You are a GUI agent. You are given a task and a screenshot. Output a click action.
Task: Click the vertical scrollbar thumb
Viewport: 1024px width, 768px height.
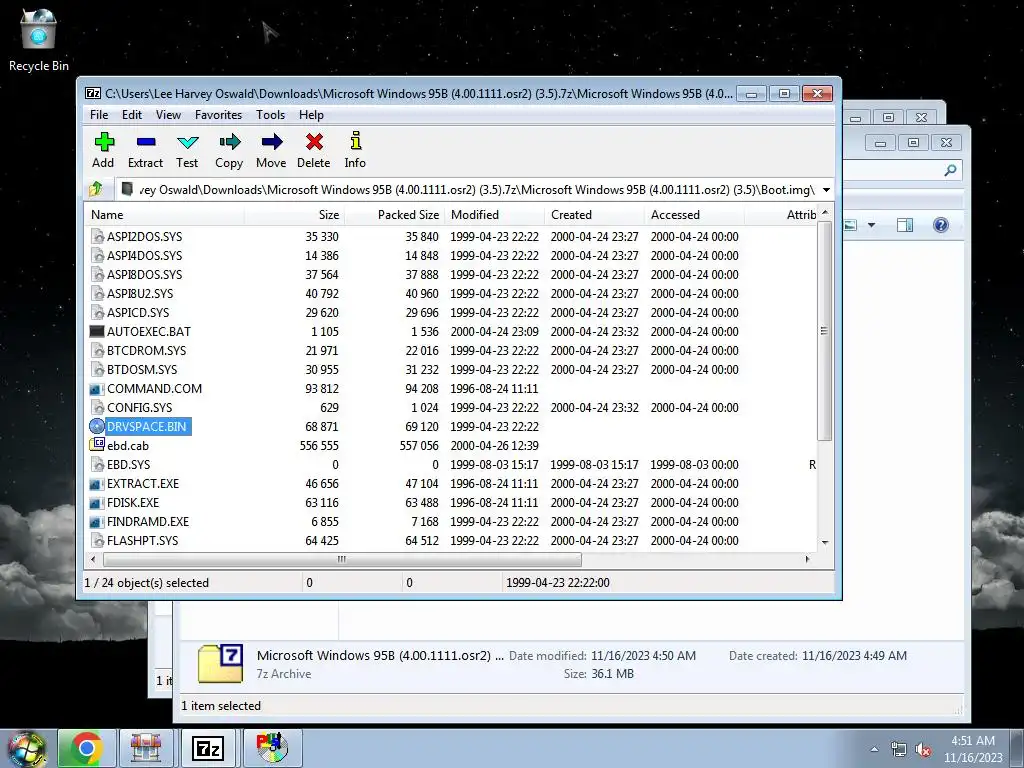(824, 331)
